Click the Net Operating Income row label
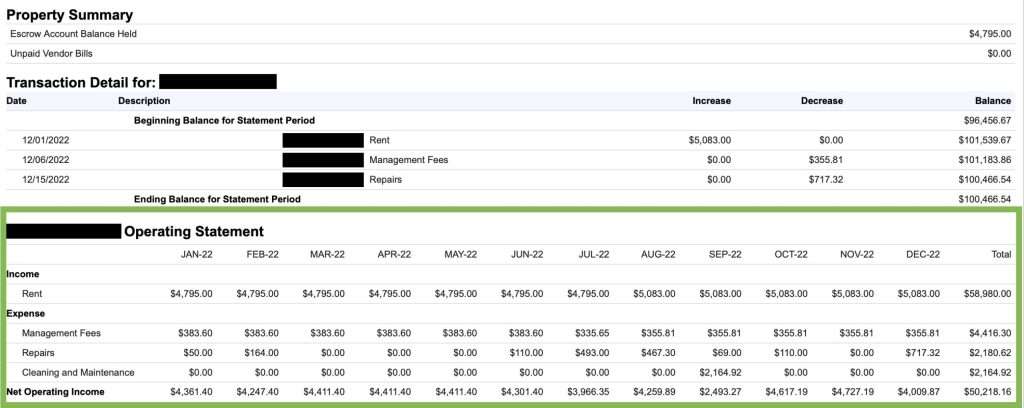The height and width of the screenshot is (408, 1024). click(x=55, y=392)
